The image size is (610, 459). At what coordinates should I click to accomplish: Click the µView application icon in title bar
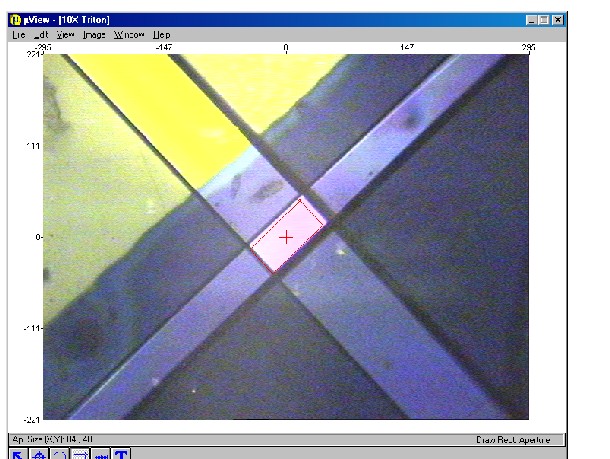click(15, 19)
